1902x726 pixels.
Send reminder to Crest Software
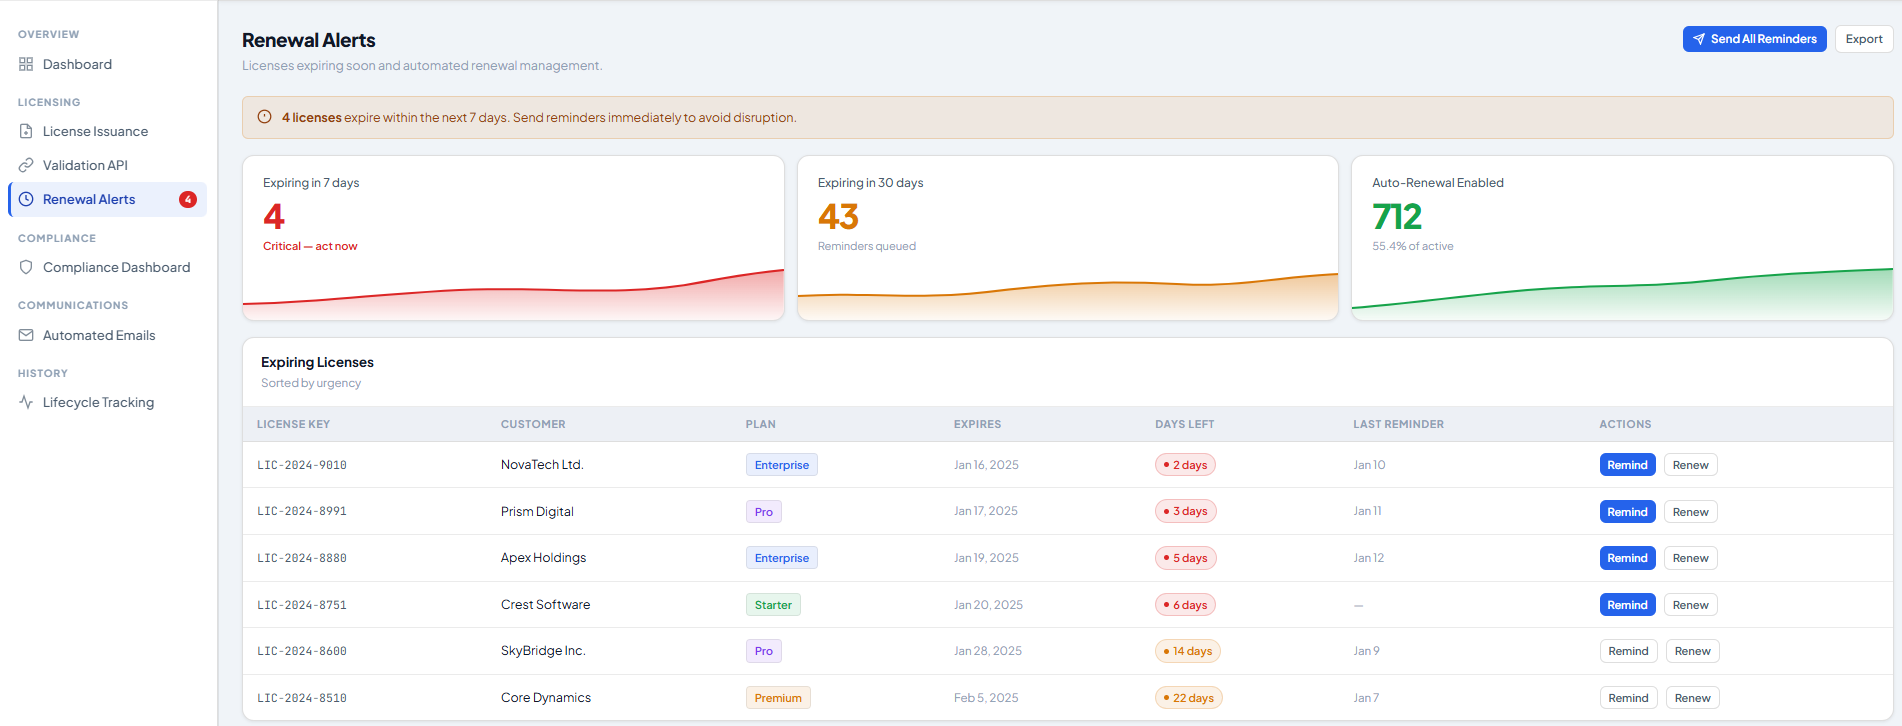point(1627,605)
